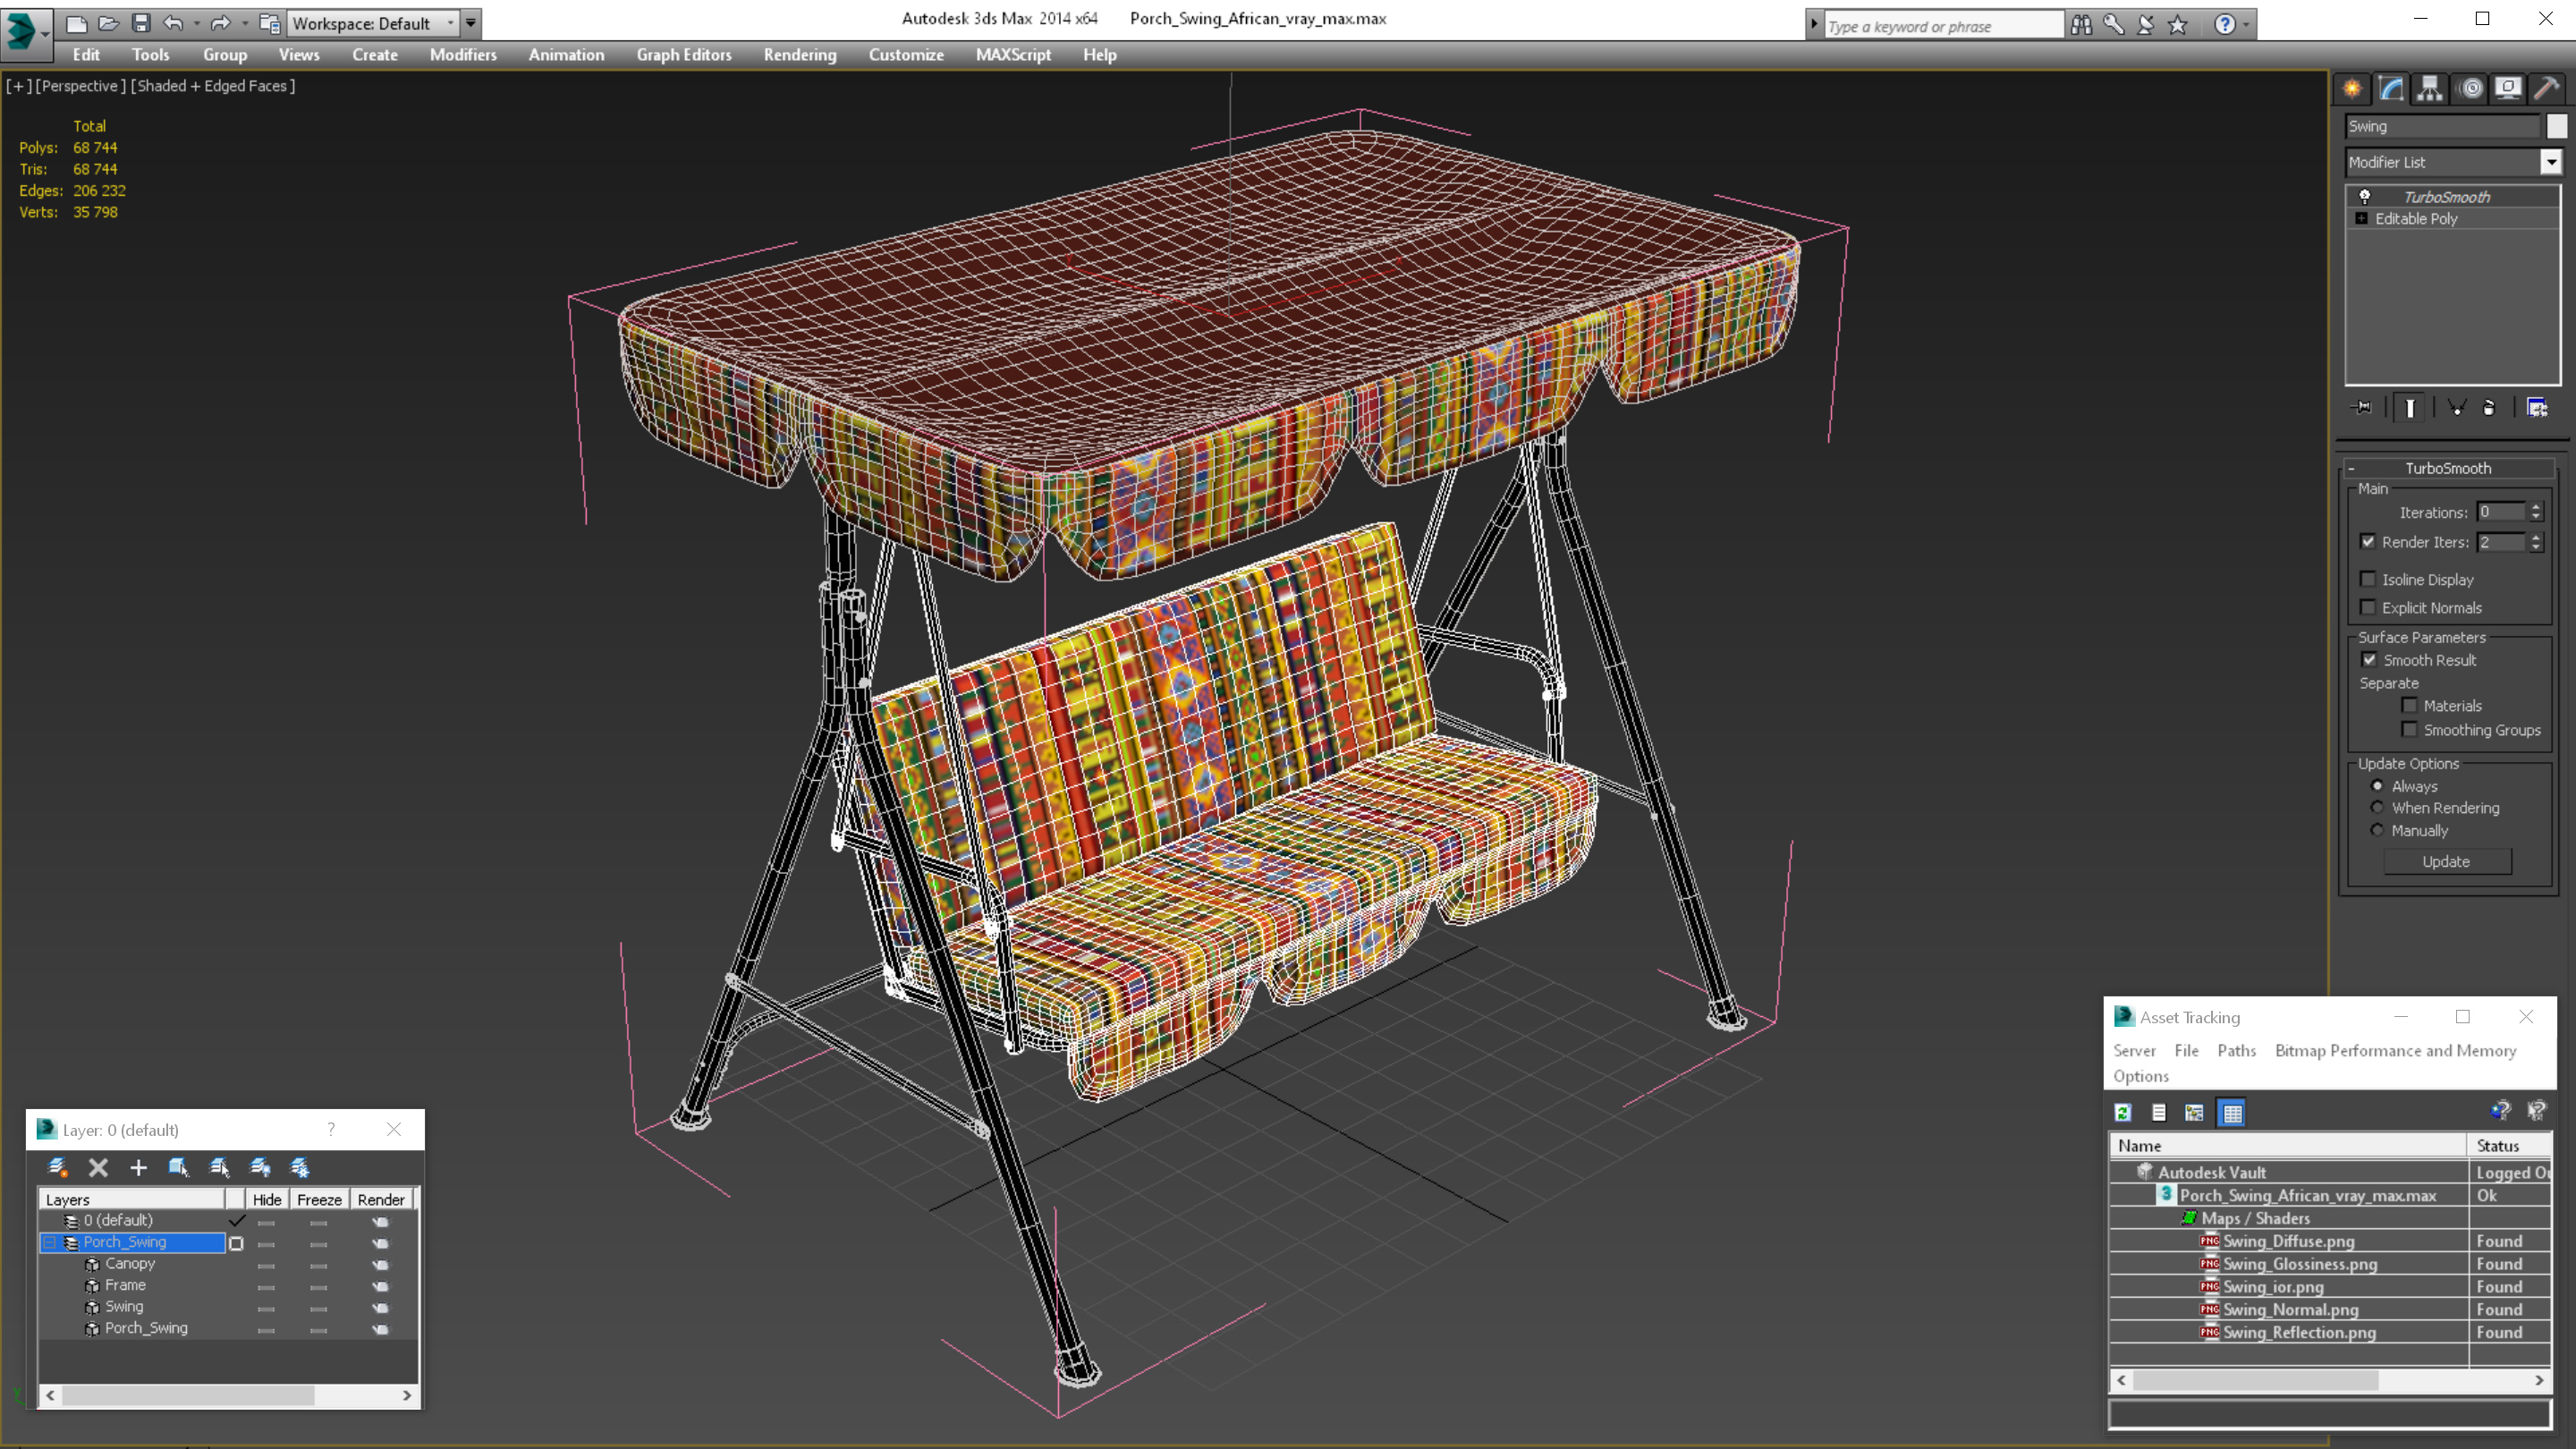The image size is (2576, 1449).
Task: Open the Display command panel tab
Action: click(x=2508, y=88)
